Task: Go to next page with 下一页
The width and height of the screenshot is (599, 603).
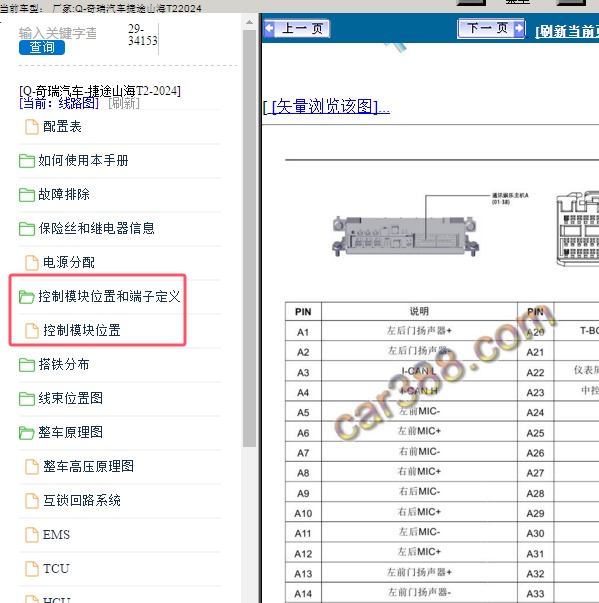Action: point(491,28)
